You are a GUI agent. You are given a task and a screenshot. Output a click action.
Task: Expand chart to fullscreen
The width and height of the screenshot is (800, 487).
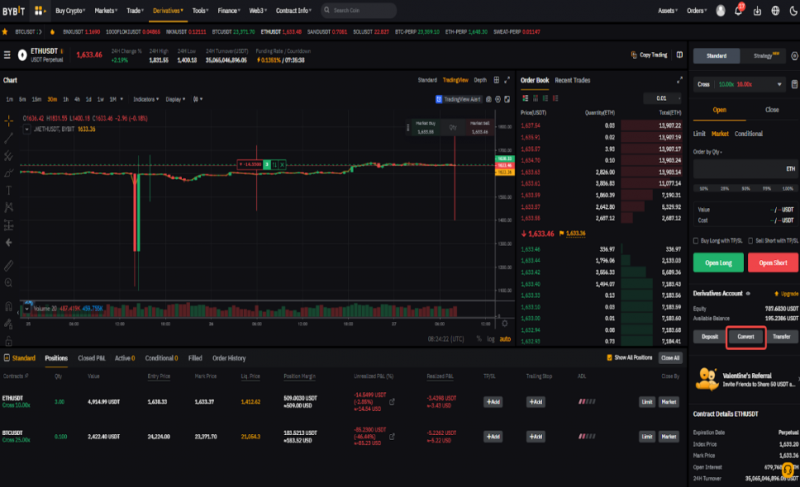[507, 80]
